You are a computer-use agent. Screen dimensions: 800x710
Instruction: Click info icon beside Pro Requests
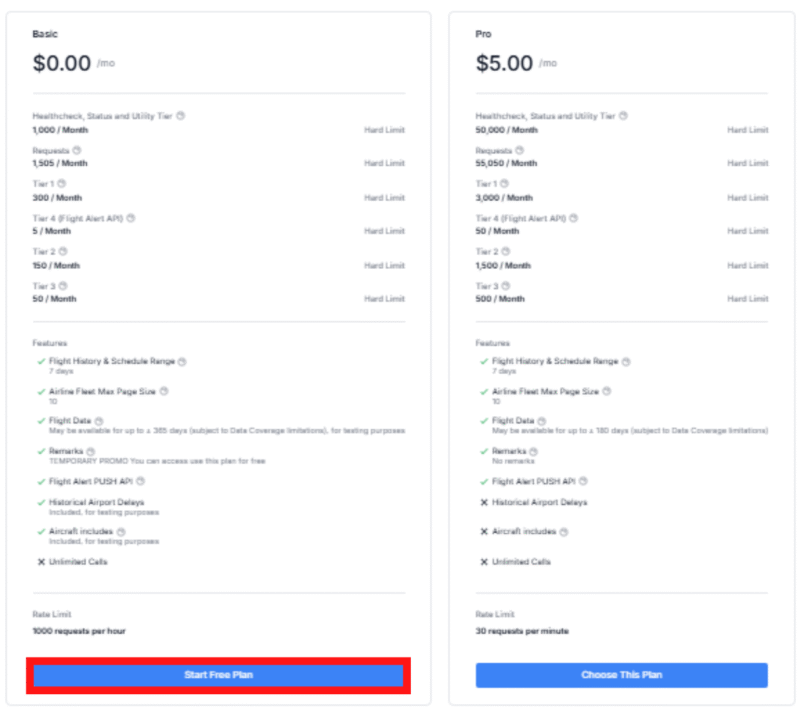tap(520, 150)
